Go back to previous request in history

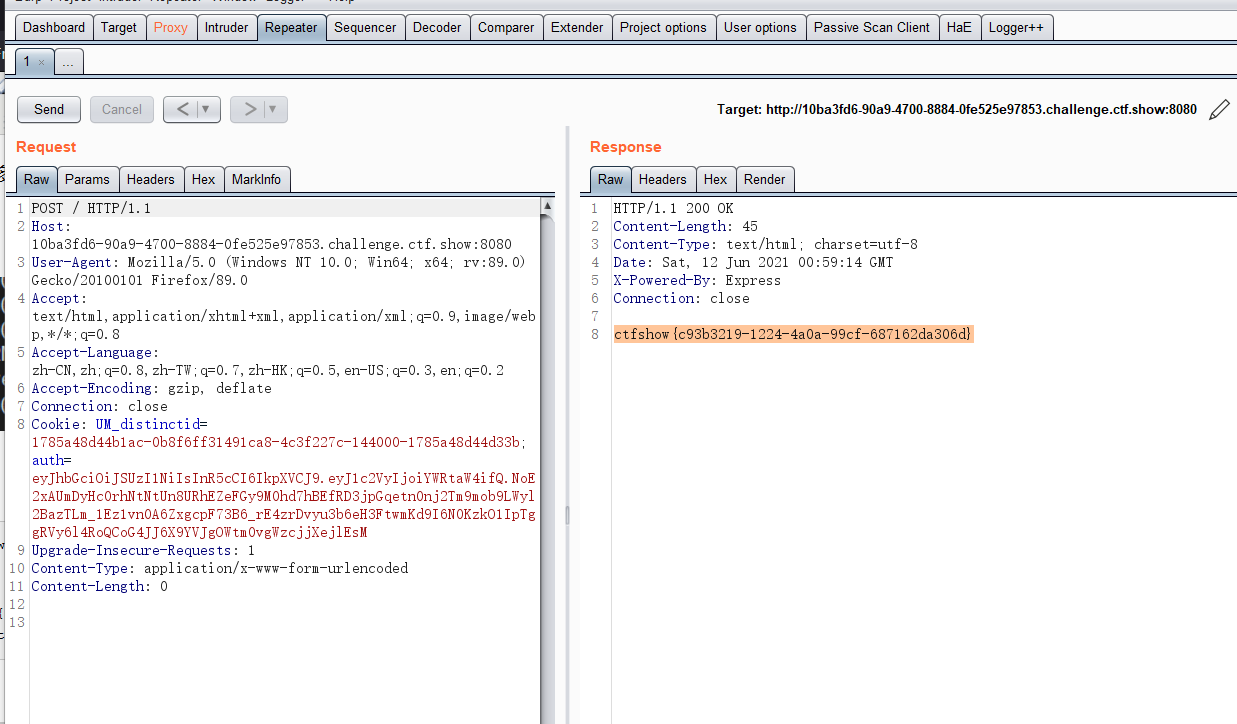coord(182,109)
